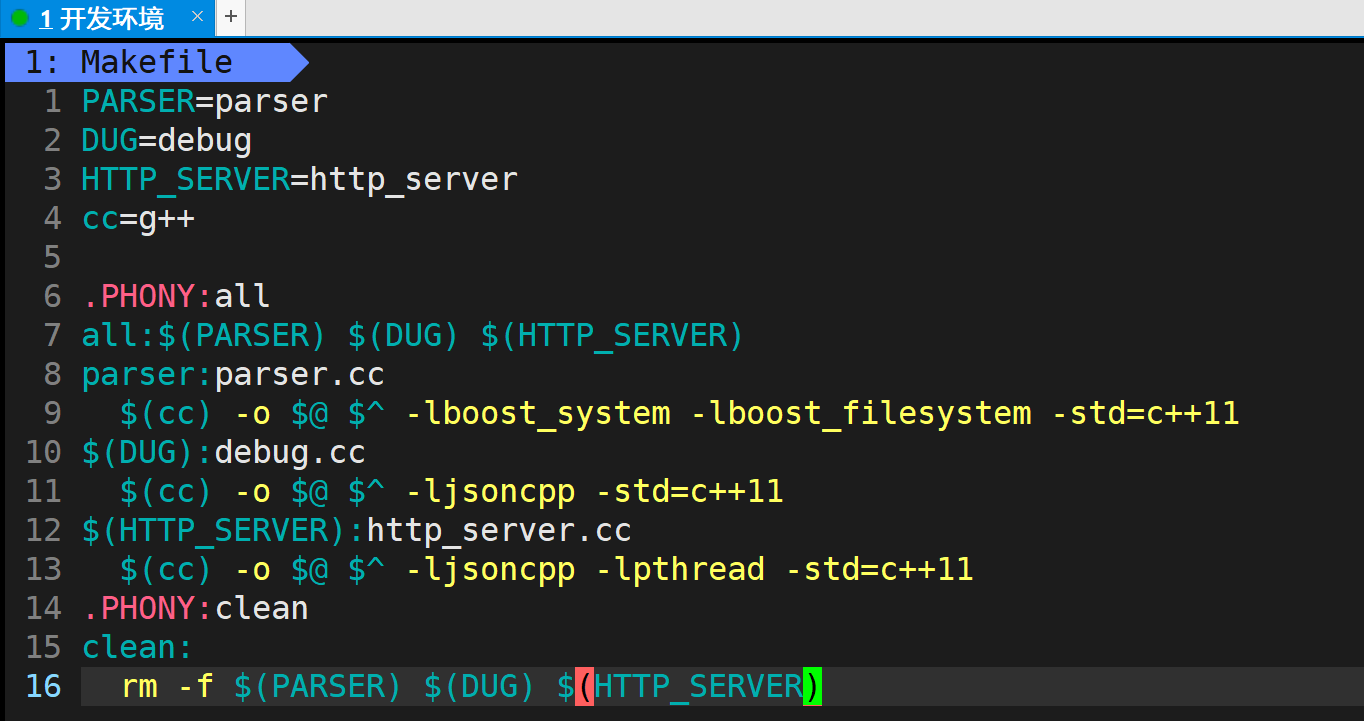The width and height of the screenshot is (1364, 721).
Task: Click -std=c++11 at end of line 13
Action: (x=880, y=569)
